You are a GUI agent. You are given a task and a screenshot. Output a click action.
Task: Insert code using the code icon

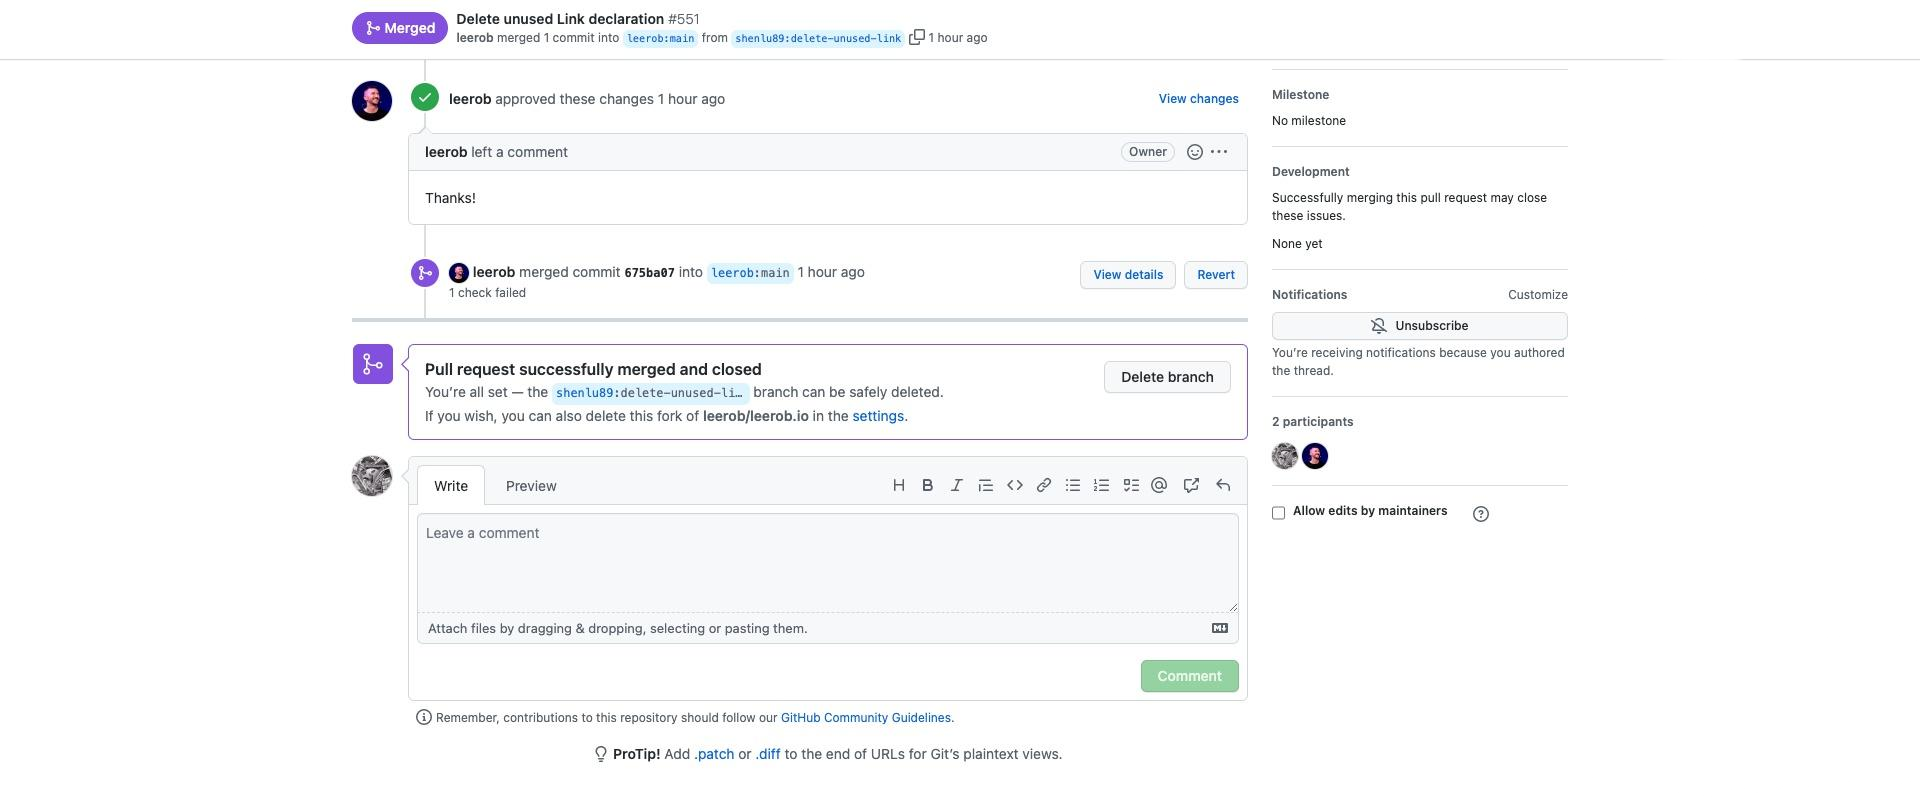tap(1014, 486)
